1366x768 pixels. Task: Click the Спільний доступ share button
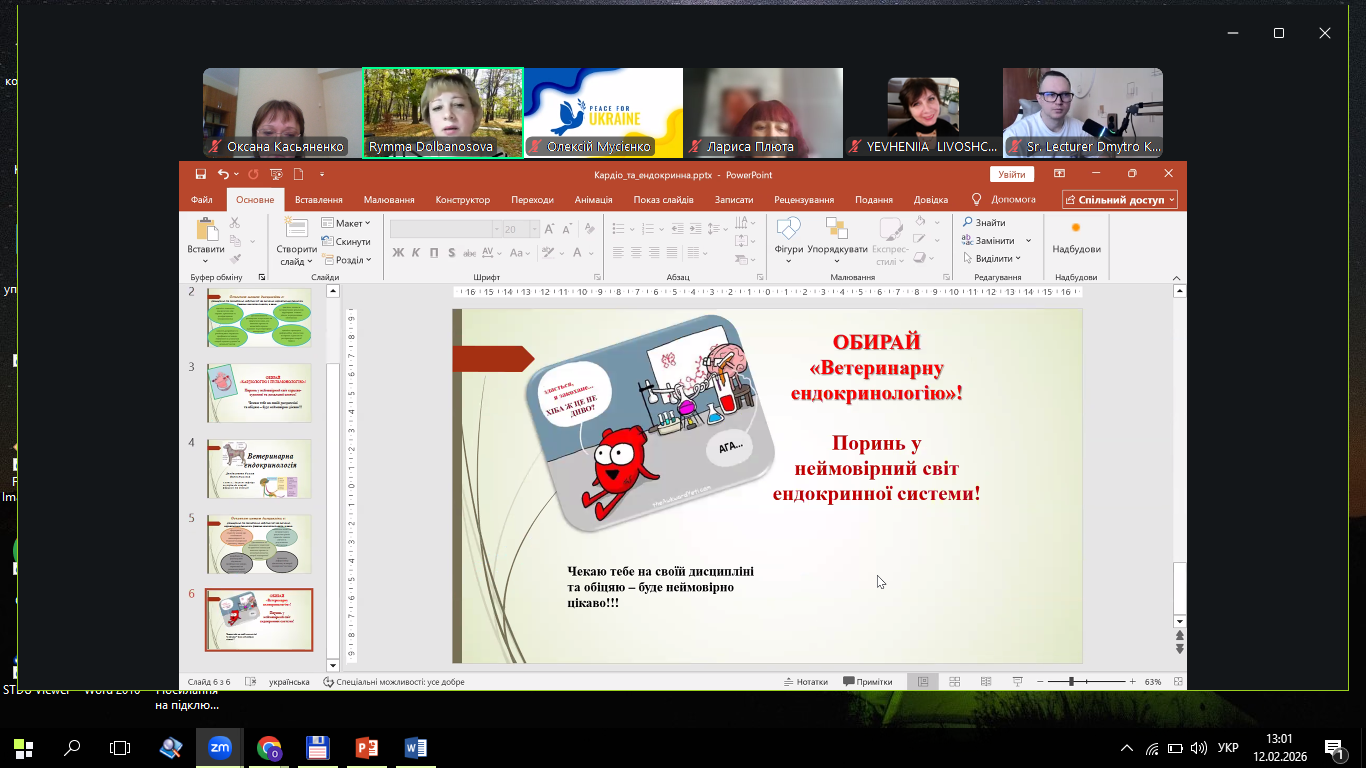pos(1119,200)
